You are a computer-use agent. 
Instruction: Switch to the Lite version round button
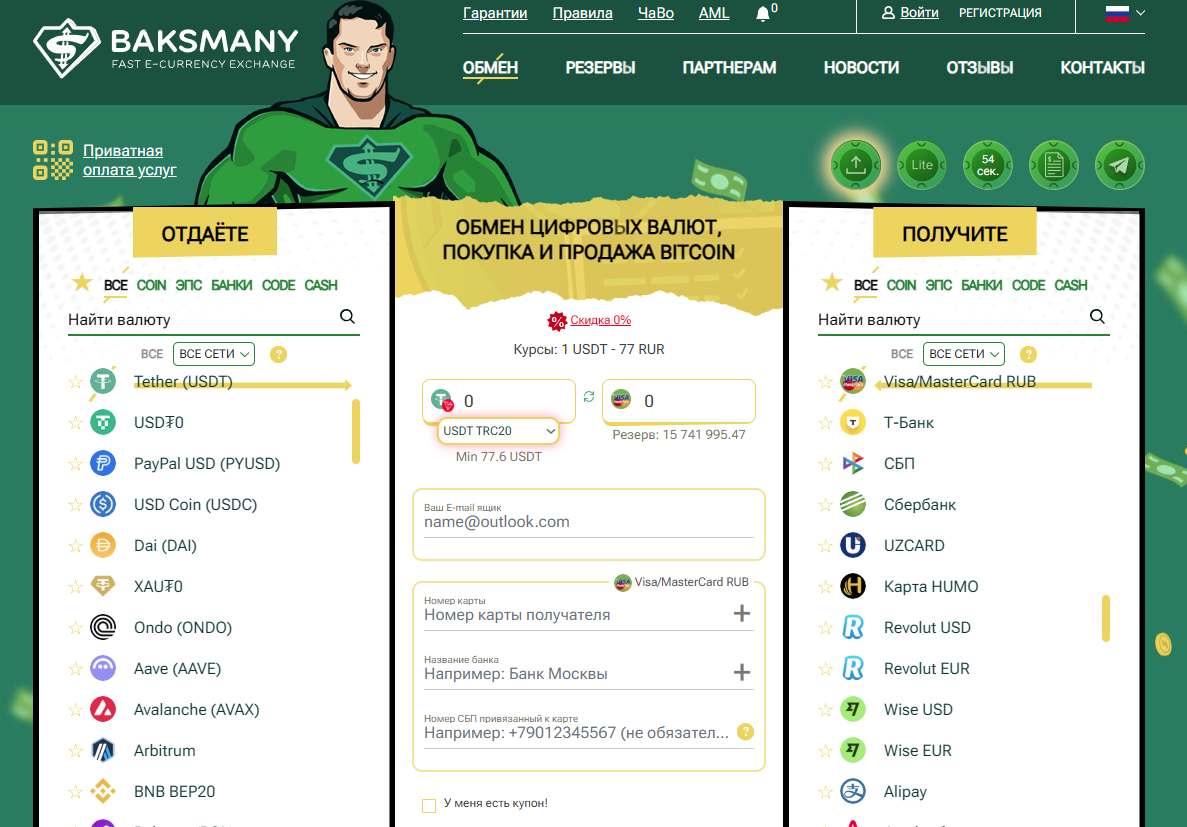click(x=921, y=165)
